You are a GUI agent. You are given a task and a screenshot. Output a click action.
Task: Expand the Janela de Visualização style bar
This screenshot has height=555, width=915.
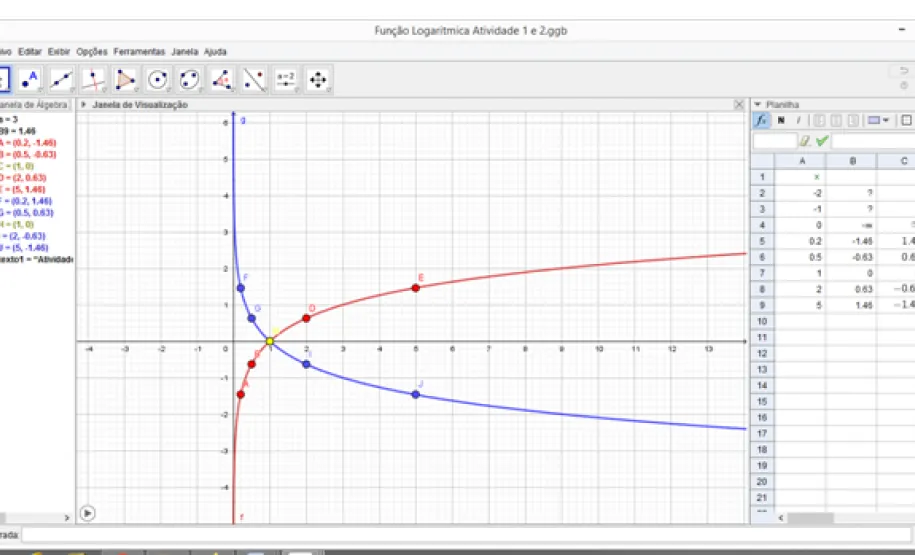pos(83,104)
